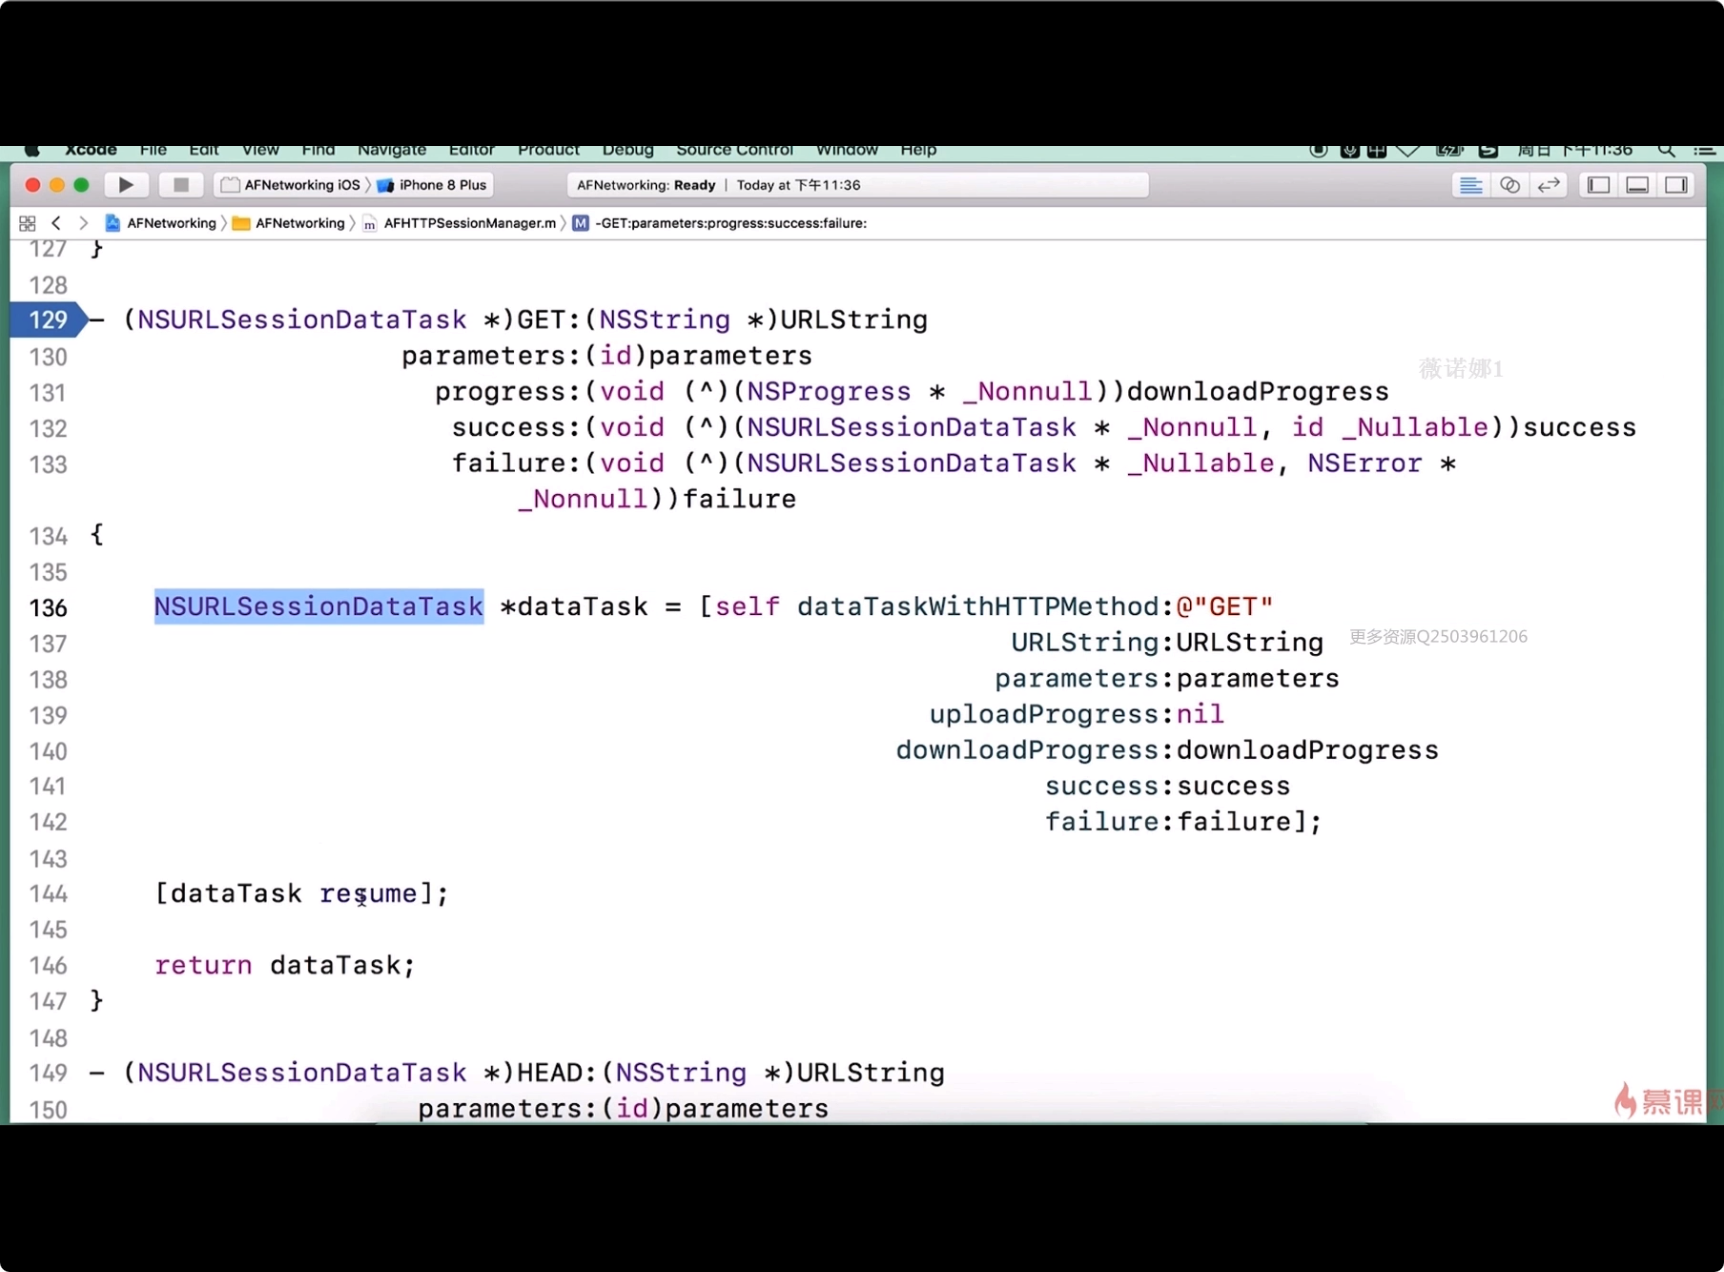Click the screen recording status icon
The image size is (1724, 1272).
[1319, 150]
